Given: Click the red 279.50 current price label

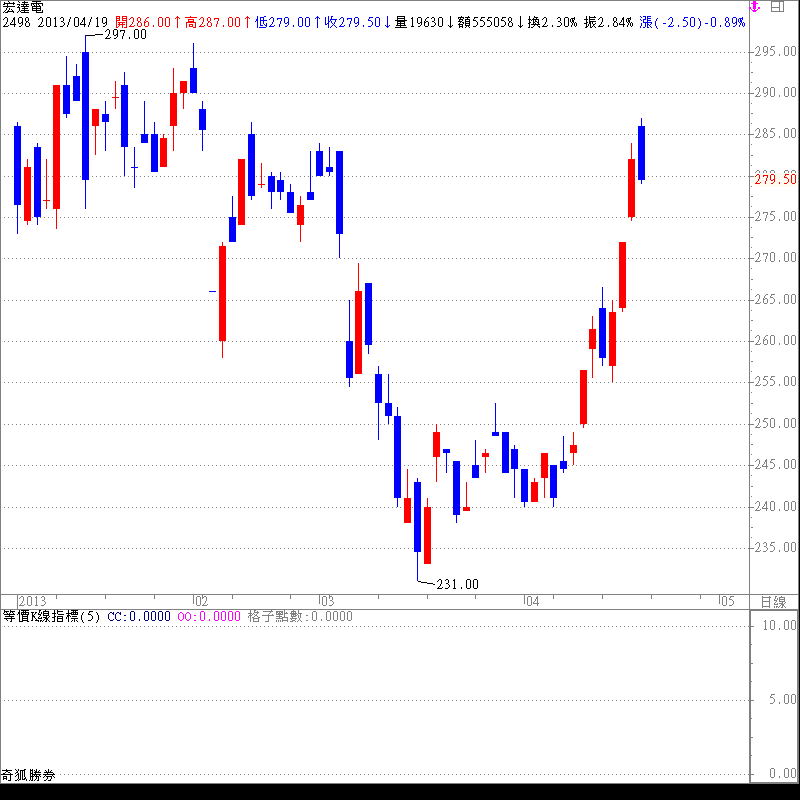Looking at the screenshot, I should tap(775, 179).
